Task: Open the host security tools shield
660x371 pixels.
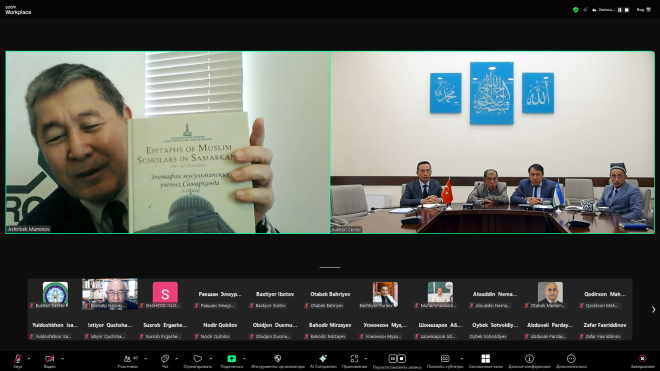Action: pyautogui.click(x=277, y=359)
